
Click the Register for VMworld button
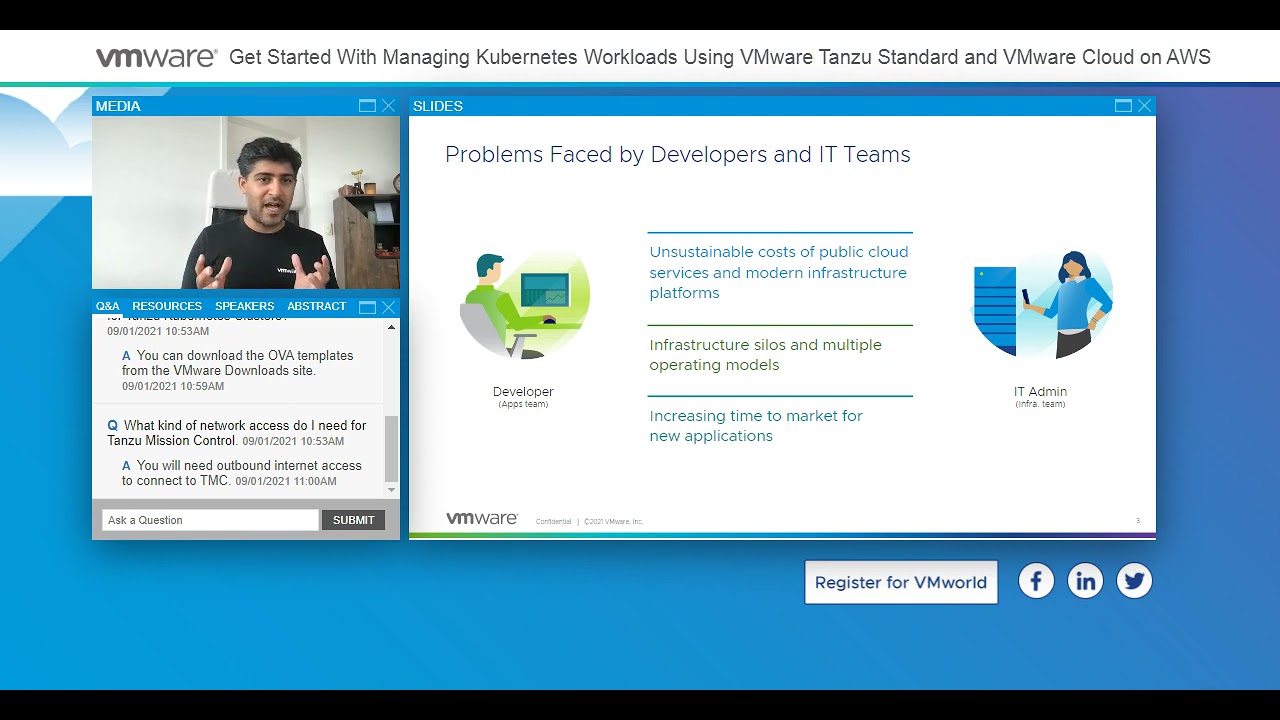(x=901, y=582)
